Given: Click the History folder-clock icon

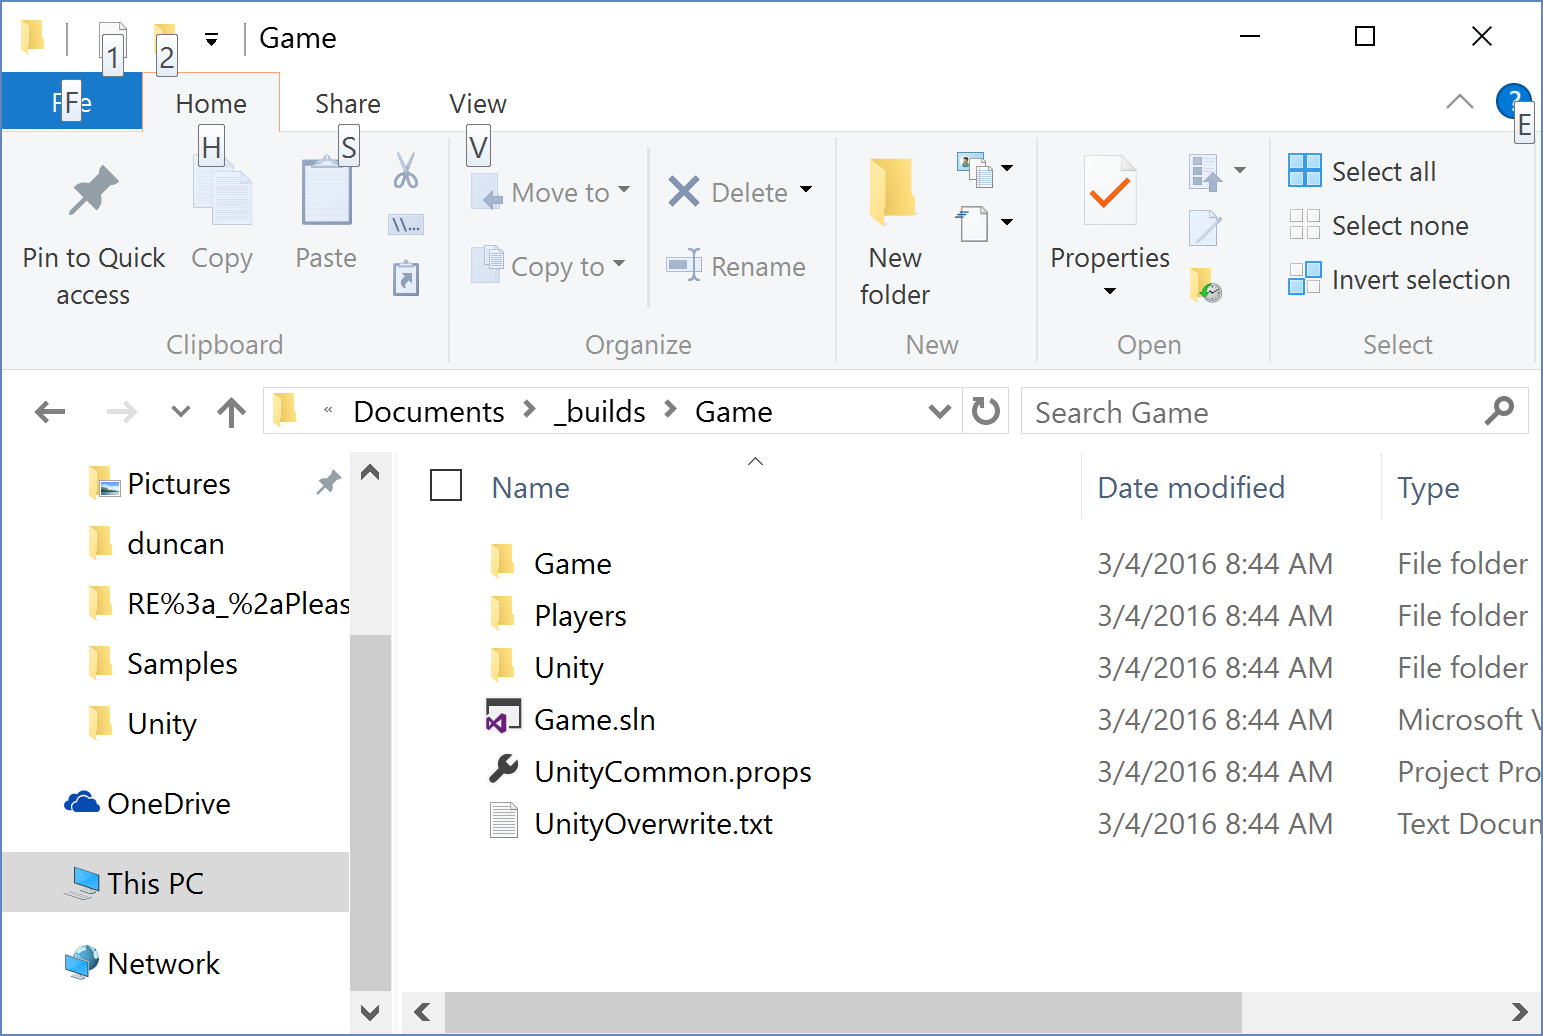Looking at the screenshot, I should tap(1206, 285).
